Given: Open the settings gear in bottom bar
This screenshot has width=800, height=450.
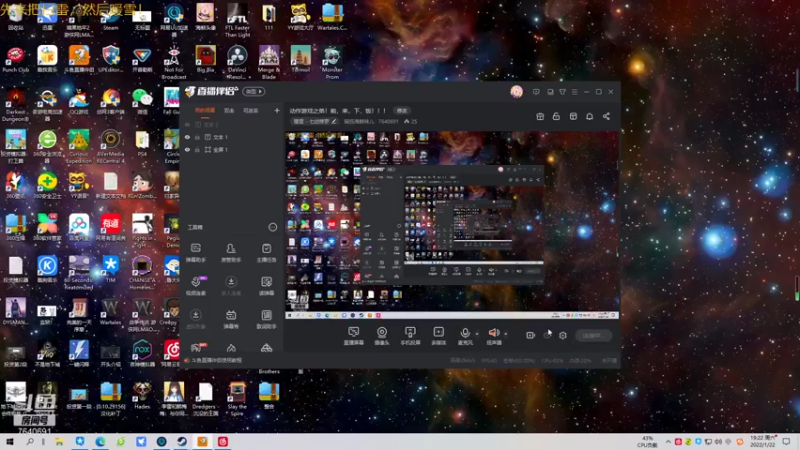Looking at the screenshot, I should (563, 335).
